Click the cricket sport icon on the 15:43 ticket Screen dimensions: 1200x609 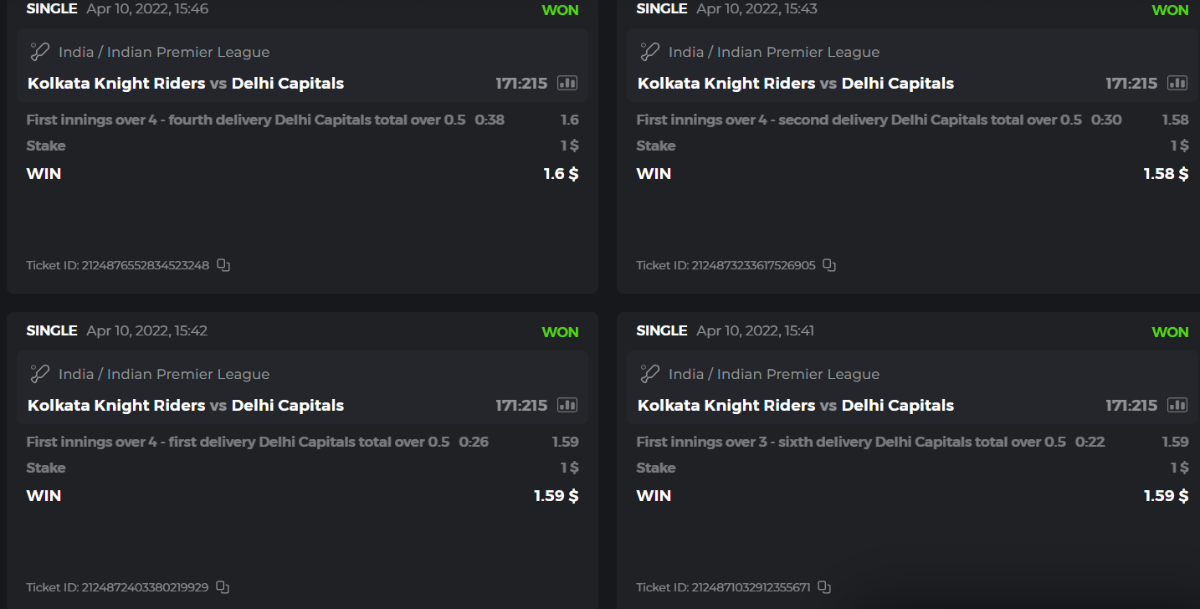pos(649,52)
